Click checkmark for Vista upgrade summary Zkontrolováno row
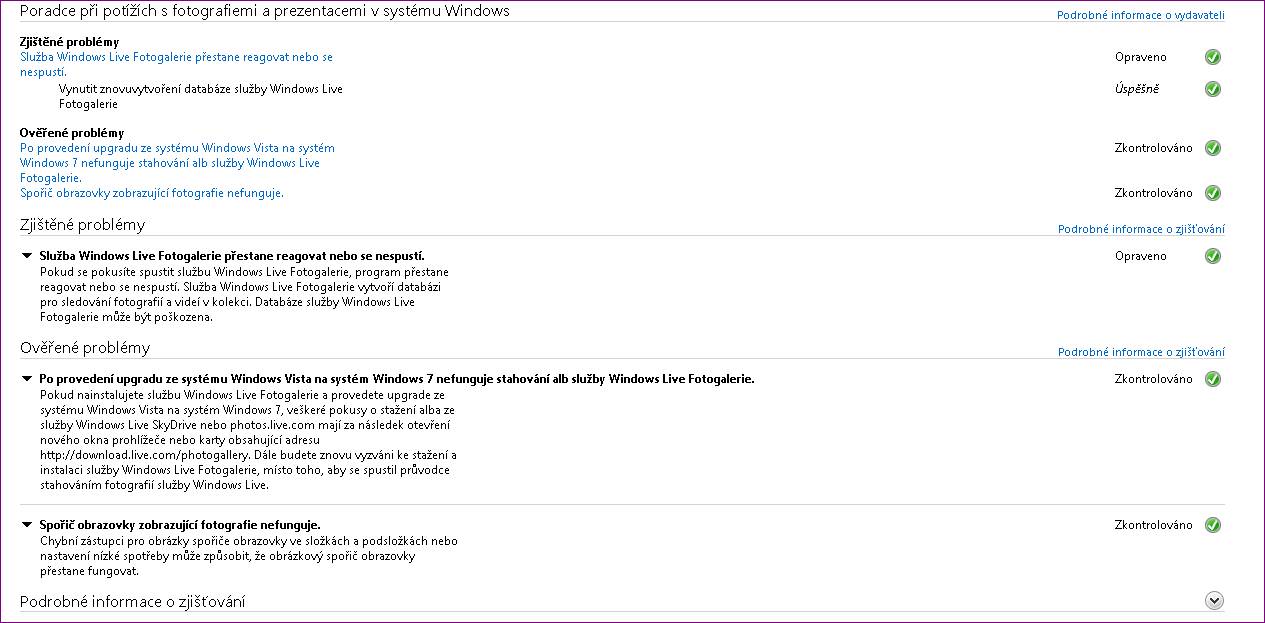This screenshot has height=623, width=1265. pyautogui.click(x=1213, y=148)
